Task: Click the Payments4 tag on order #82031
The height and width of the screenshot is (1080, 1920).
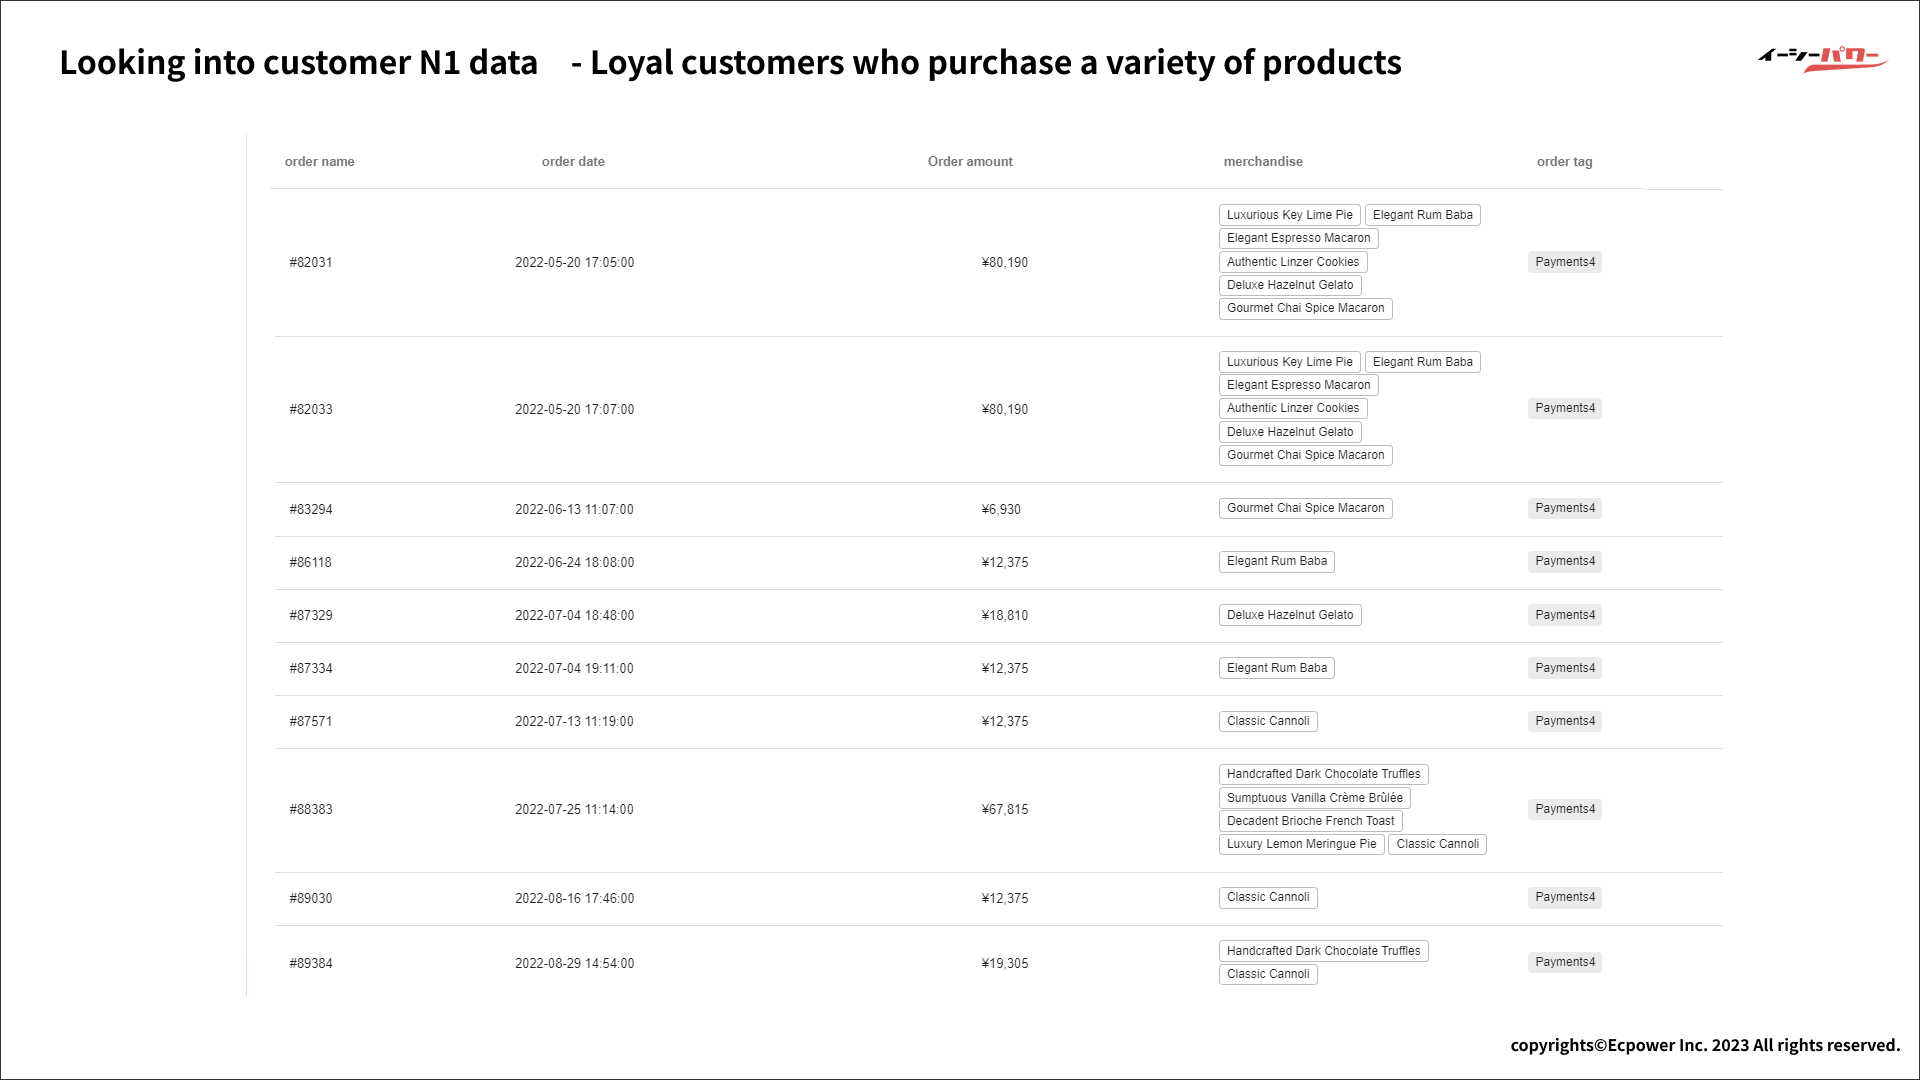Action: 1565,262
